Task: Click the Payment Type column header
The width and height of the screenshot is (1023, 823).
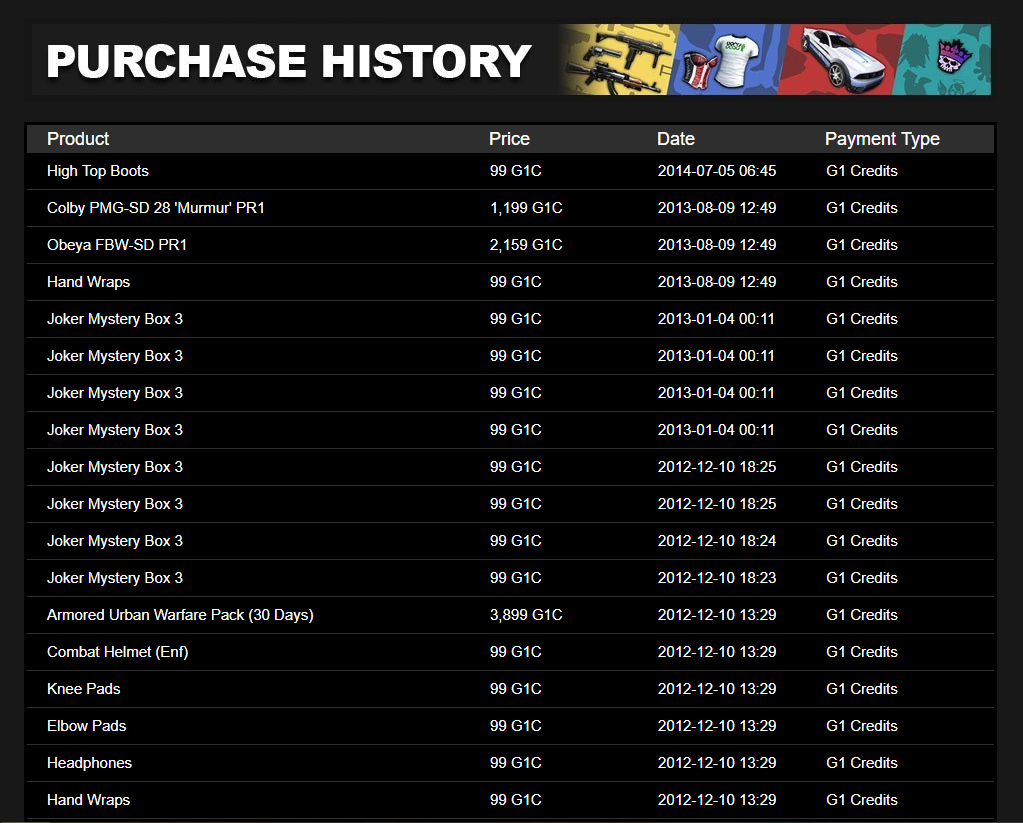Action: tap(882, 139)
